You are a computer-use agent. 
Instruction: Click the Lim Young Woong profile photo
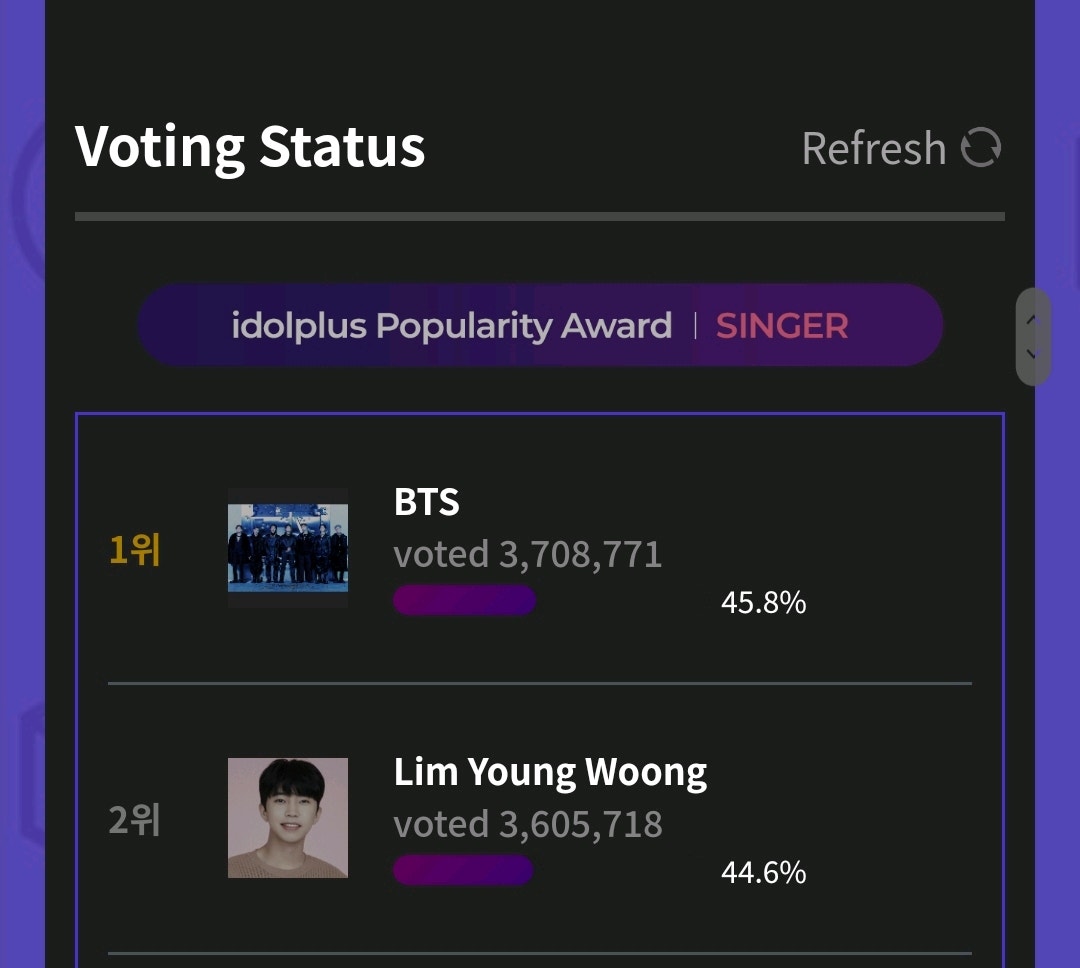288,818
